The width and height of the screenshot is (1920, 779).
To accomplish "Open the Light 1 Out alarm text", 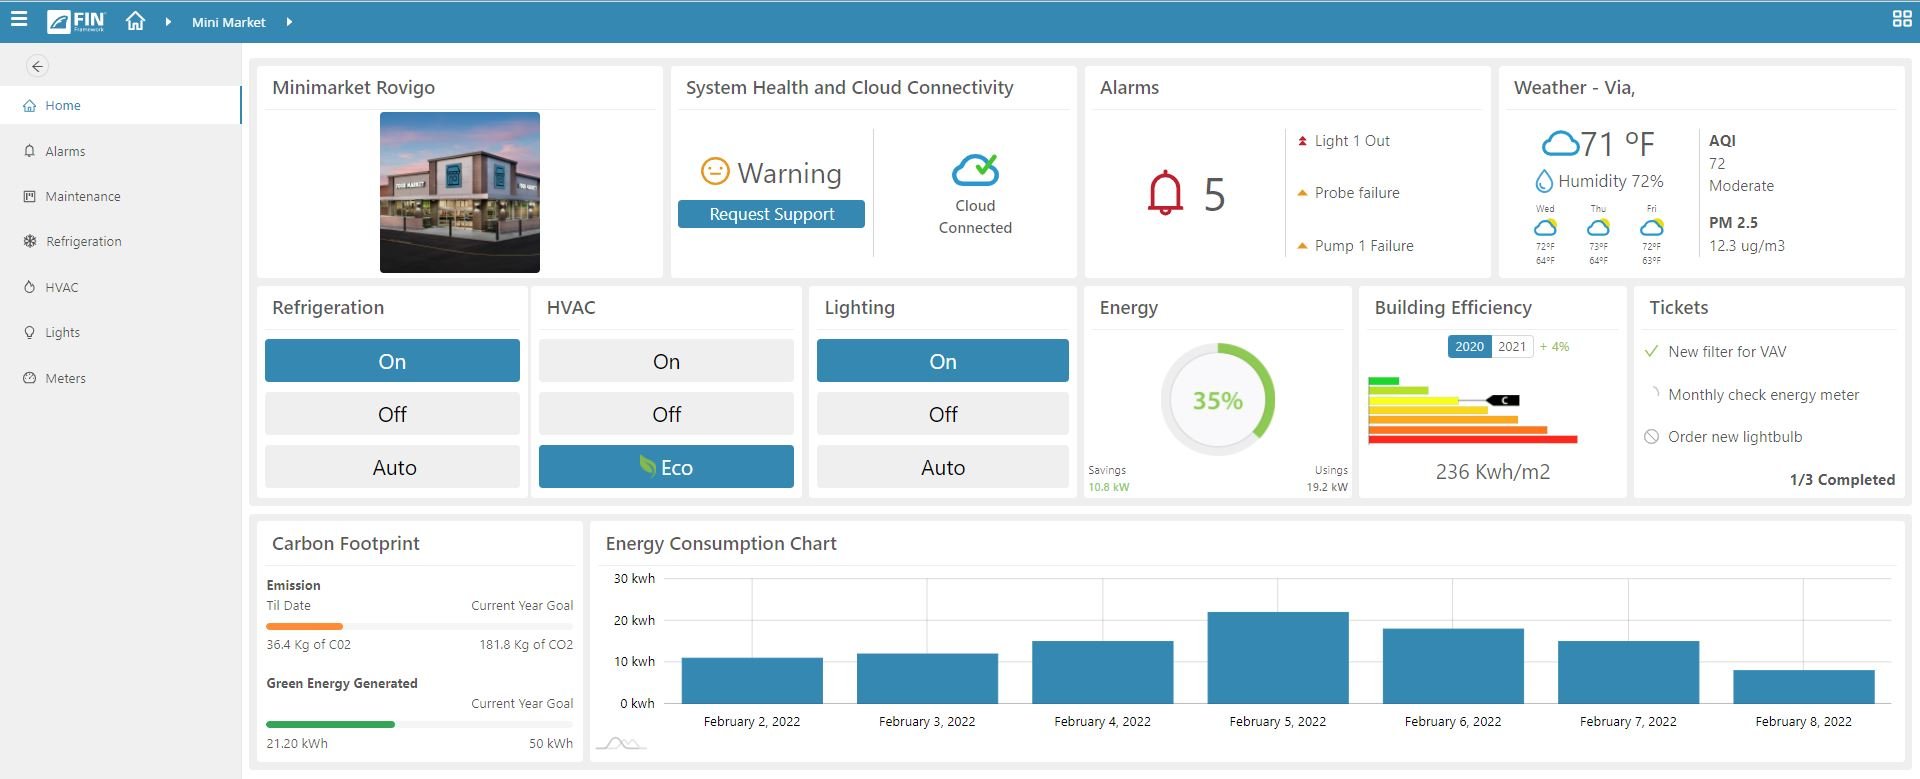I will [x=1352, y=141].
